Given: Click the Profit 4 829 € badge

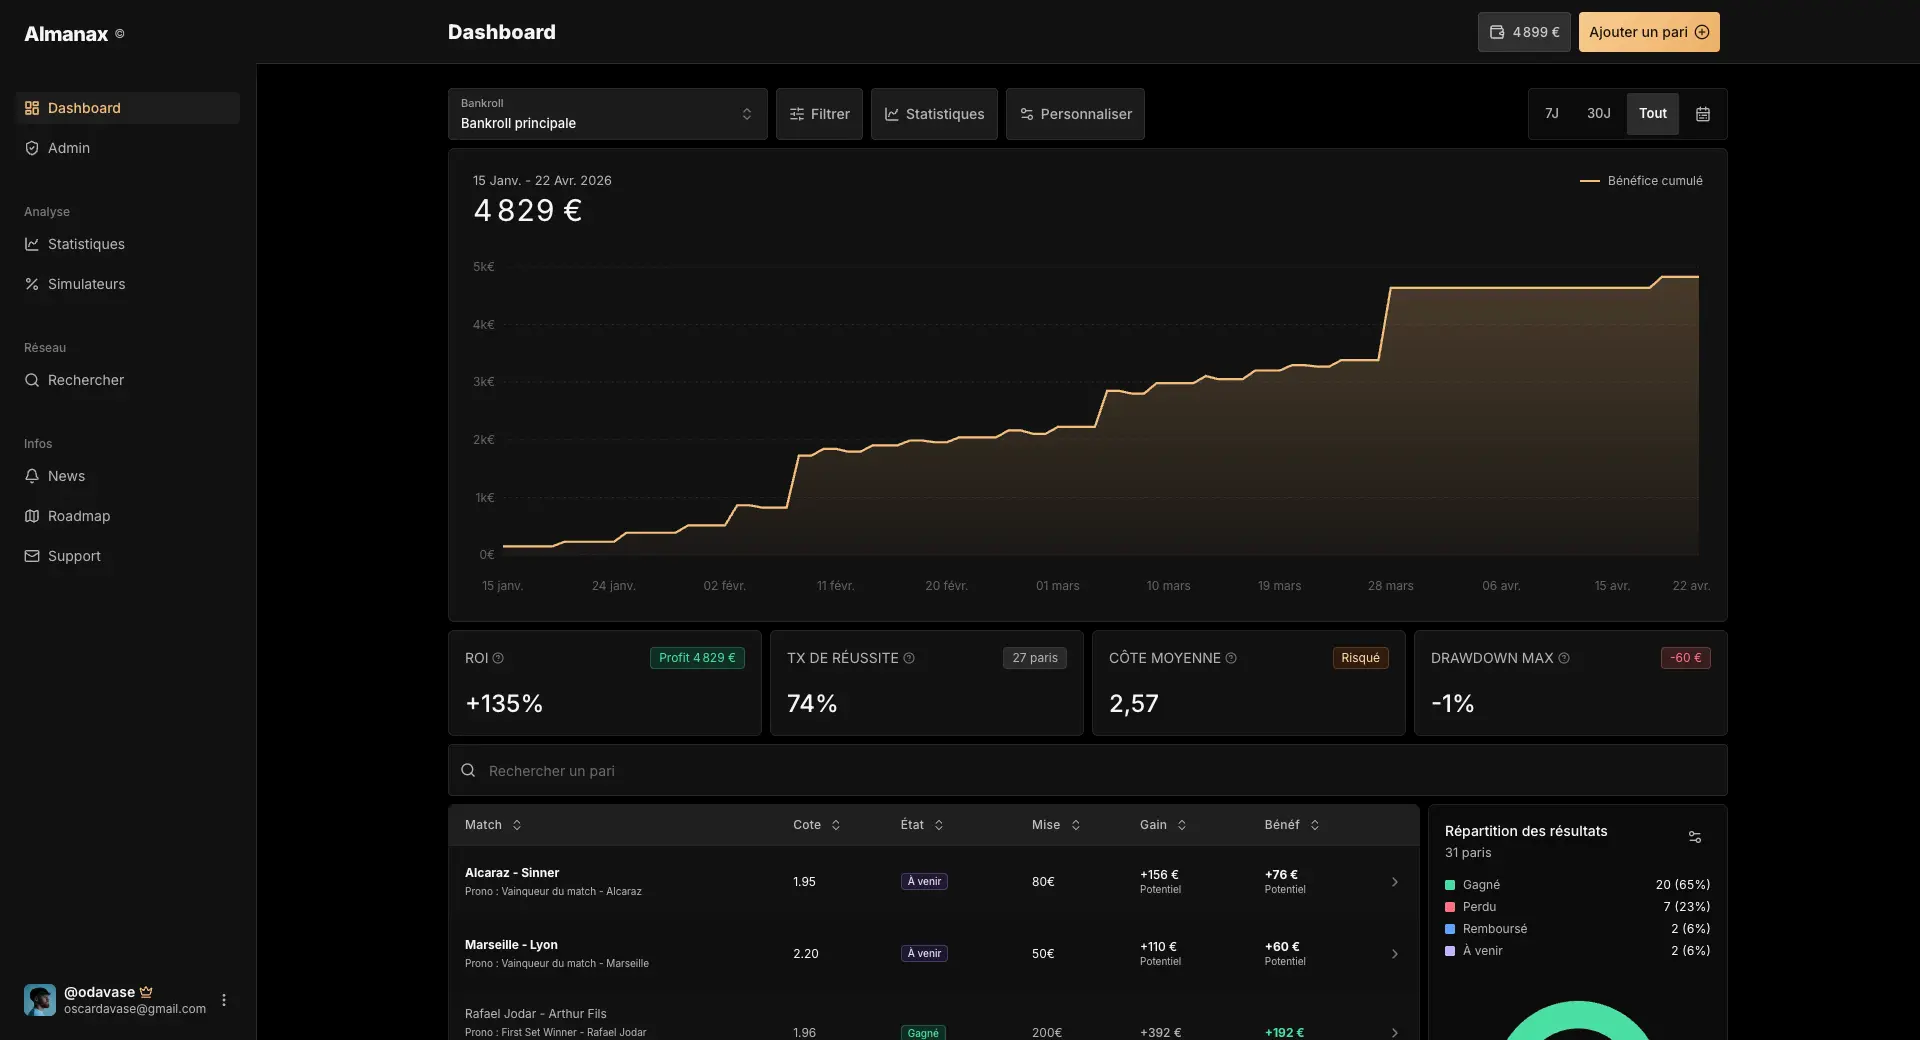Looking at the screenshot, I should coord(697,658).
